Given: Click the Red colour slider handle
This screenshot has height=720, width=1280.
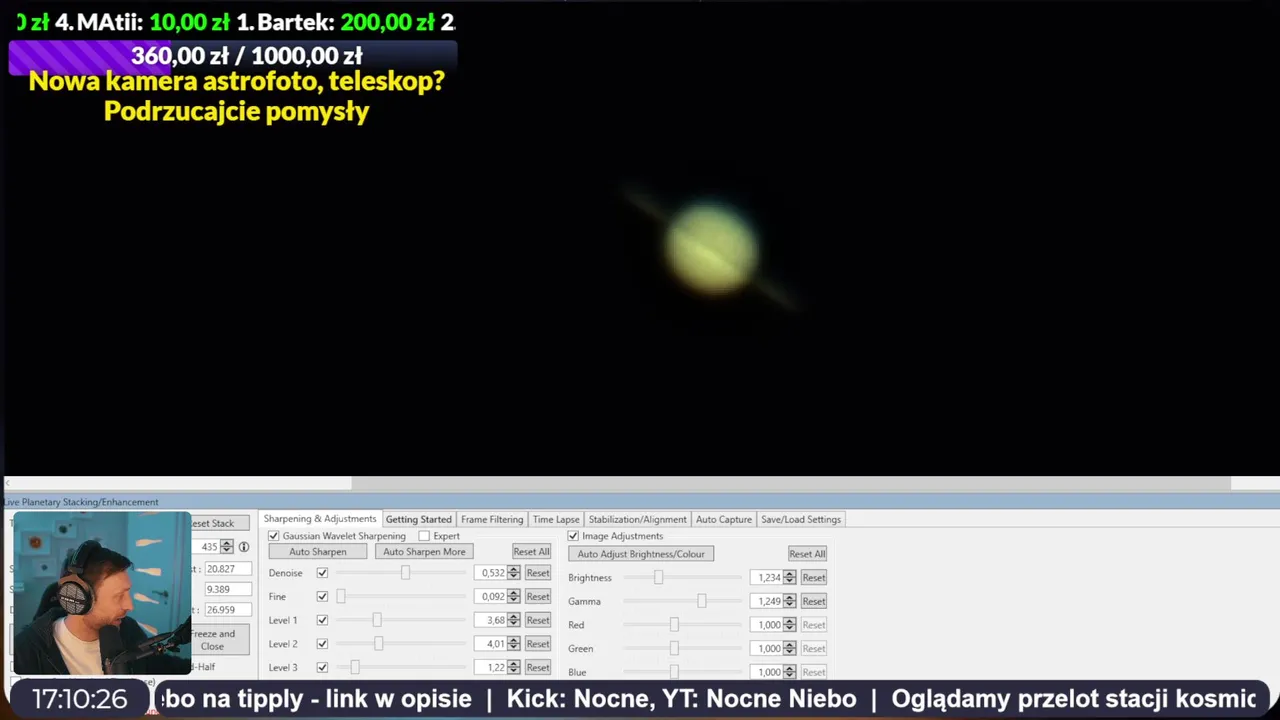Looking at the screenshot, I should tap(674, 625).
